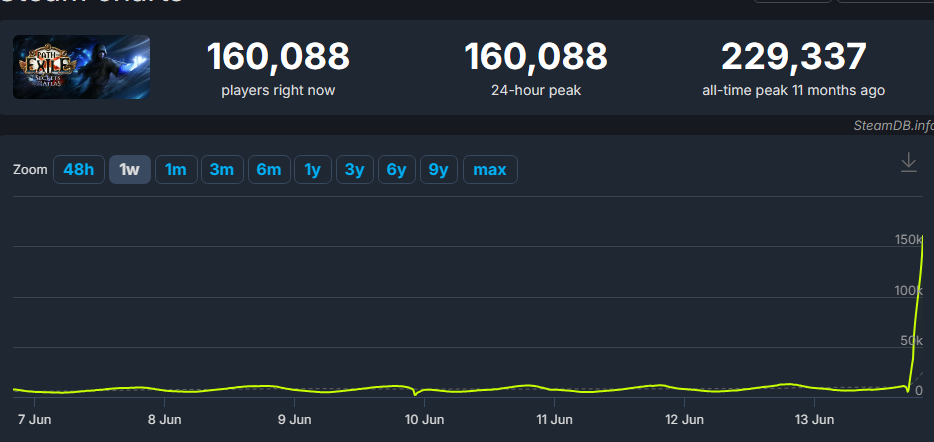Viewport: 934px width, 442px height.
Task: Click the 24-hour peak label
Action: [536, 91]
